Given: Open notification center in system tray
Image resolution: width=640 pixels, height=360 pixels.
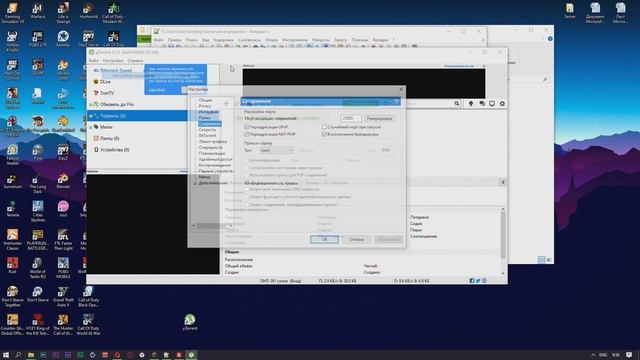Looking at the screenshot, I should pyautogui.click(x=629, y=355).
